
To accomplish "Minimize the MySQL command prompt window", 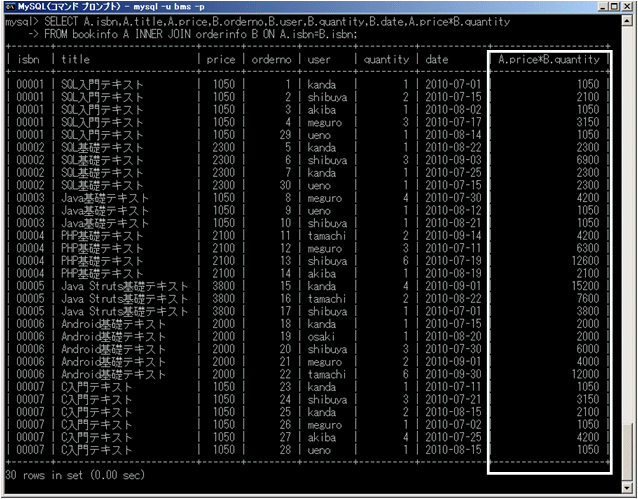I will [x=603, y=7].
